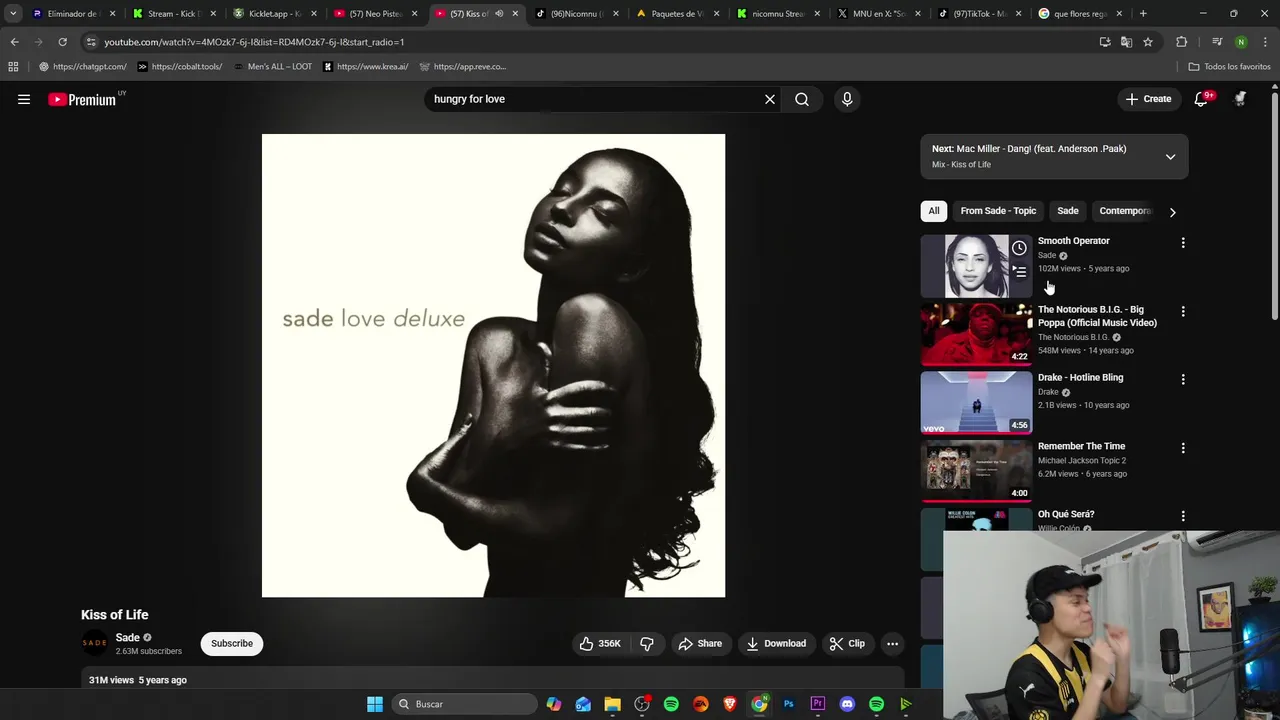Open a new Chrome tab
Image resolution: width=1280 pixels, height=720 pixels.
(1143, 14)
